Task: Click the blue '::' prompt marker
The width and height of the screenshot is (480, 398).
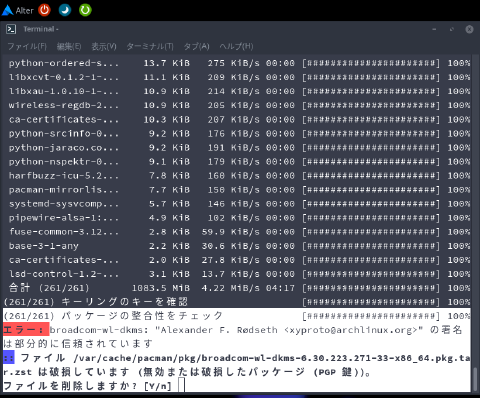Action: click(x=9, y=358)
